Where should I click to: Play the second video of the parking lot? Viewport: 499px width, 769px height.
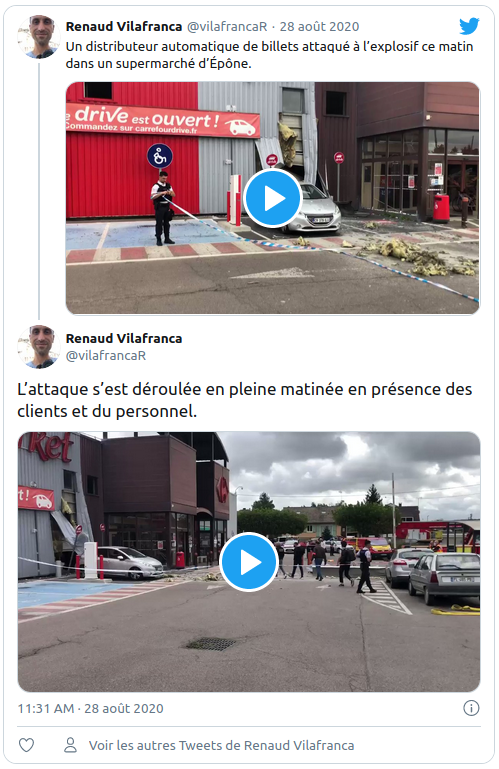(x=249, y=562)
